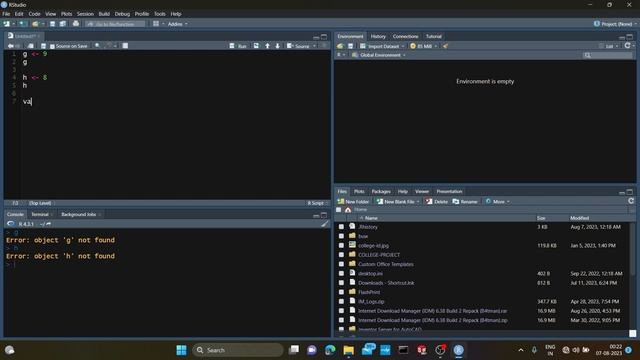Screen dimensions: 640x360
Task: Click the Run button in editor
Action: [x=238, y=46]
